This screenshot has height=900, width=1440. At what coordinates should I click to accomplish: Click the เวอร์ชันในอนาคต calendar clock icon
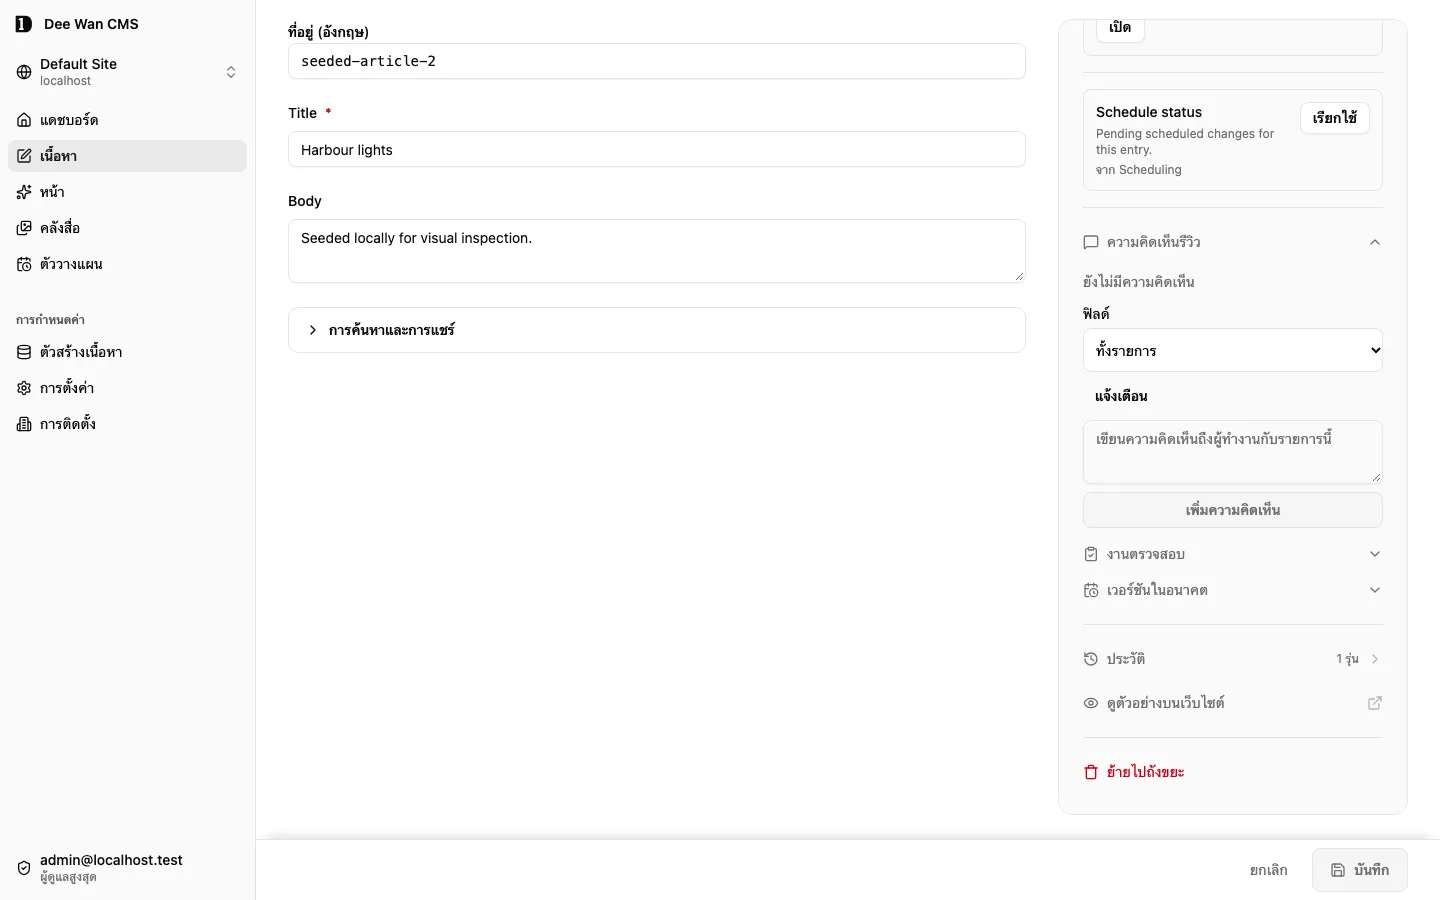[x=1091, y=590]
